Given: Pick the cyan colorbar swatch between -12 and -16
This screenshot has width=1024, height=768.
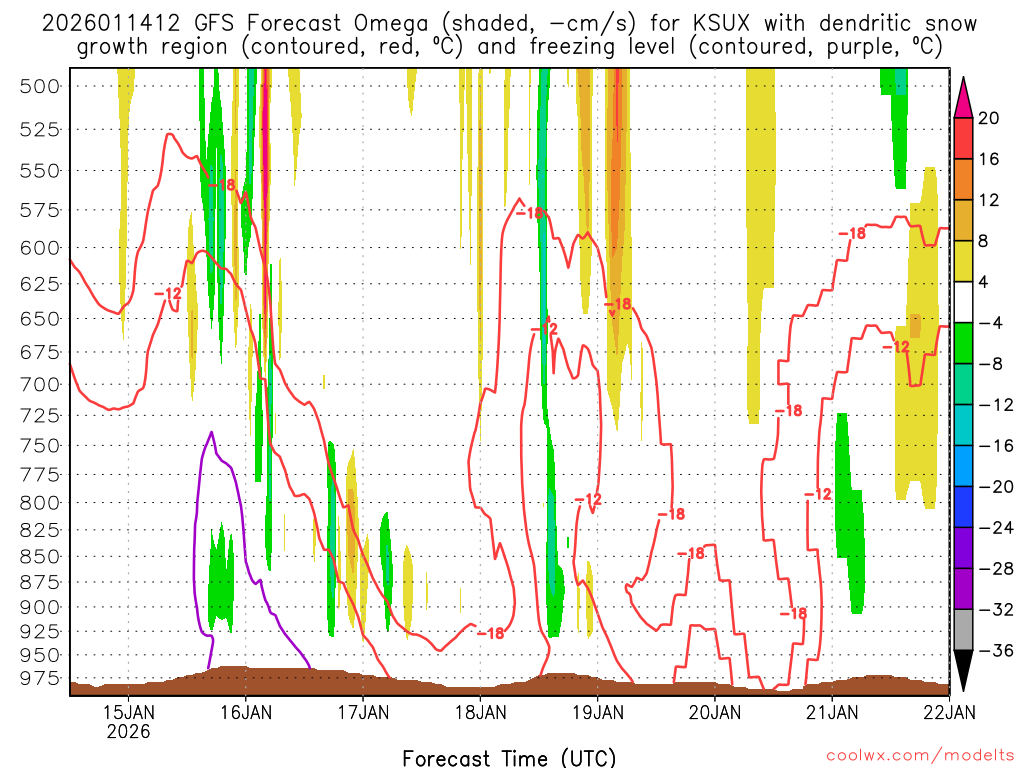Looking at the screenshot, I should coord(963,425).
